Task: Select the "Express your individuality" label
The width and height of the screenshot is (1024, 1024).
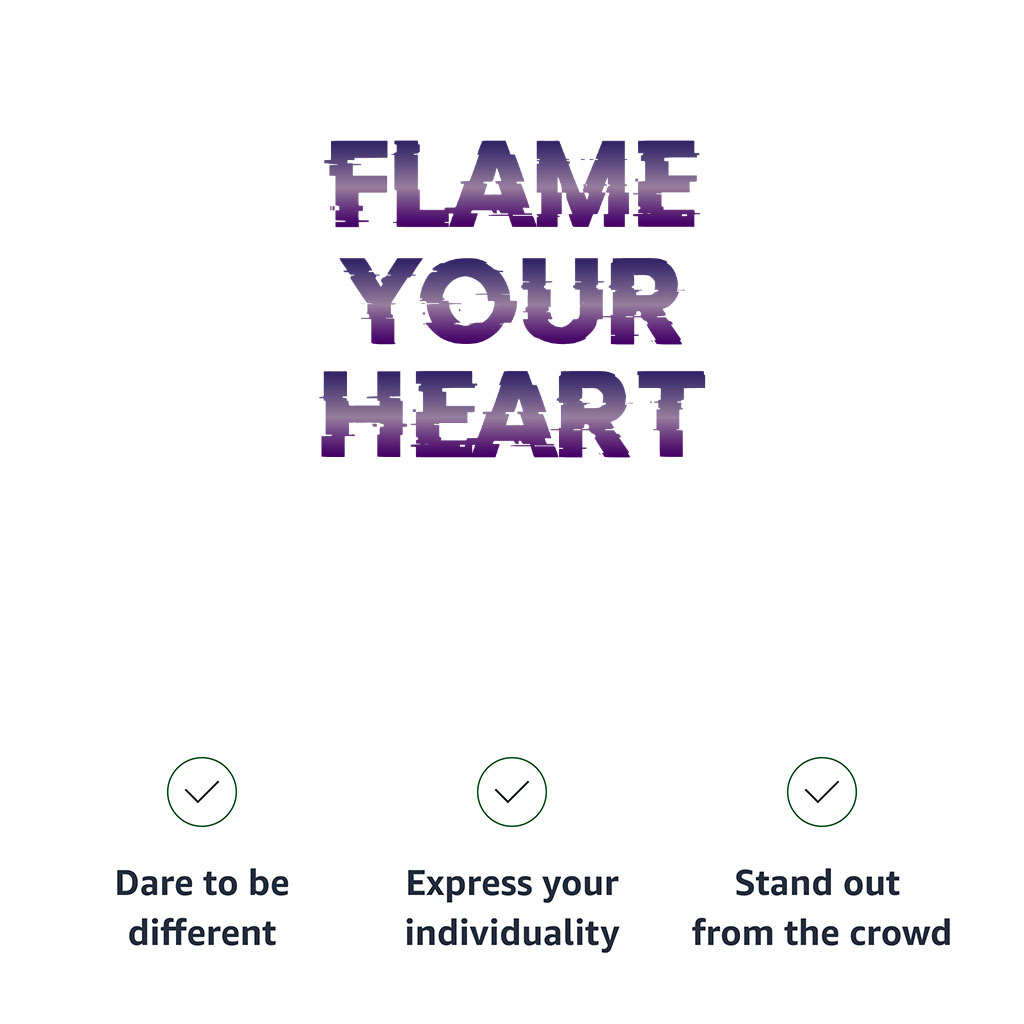Action: [512, 908]
